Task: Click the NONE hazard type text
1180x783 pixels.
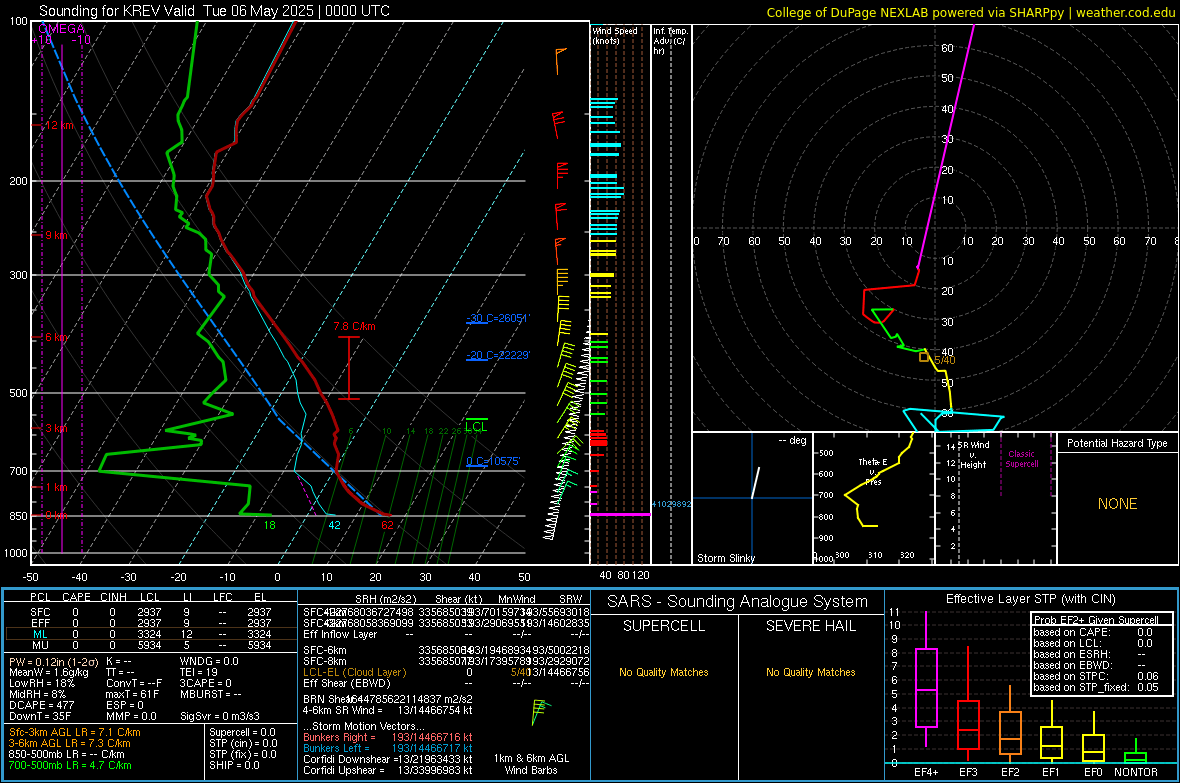Action: (1117, 504)
